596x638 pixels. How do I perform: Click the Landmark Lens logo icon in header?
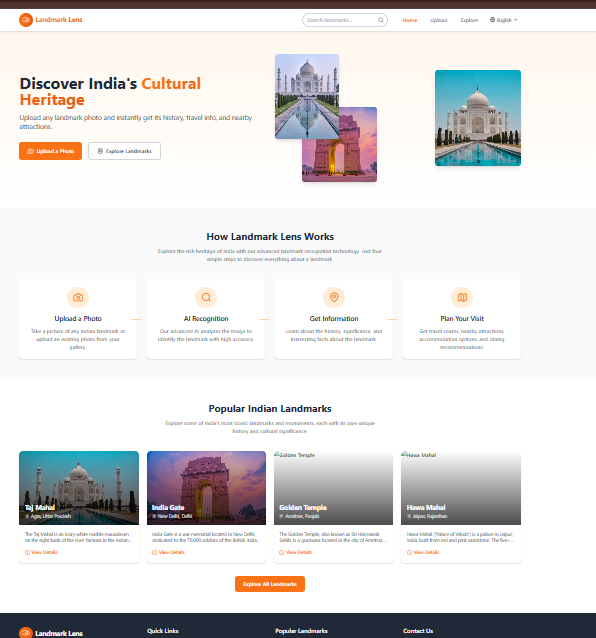pyautogui.click(x=26, y=20)
